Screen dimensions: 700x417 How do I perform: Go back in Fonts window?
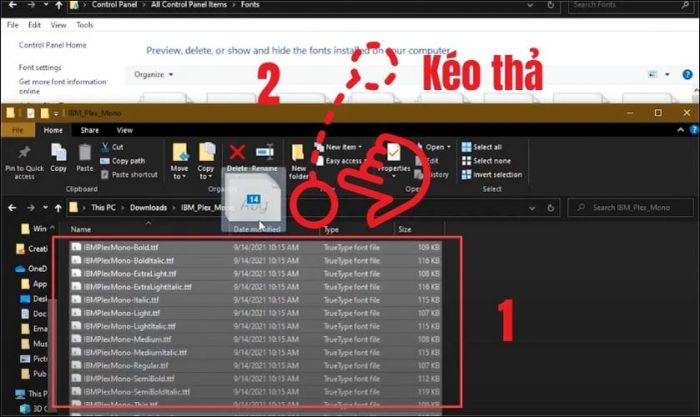point(12,5)
